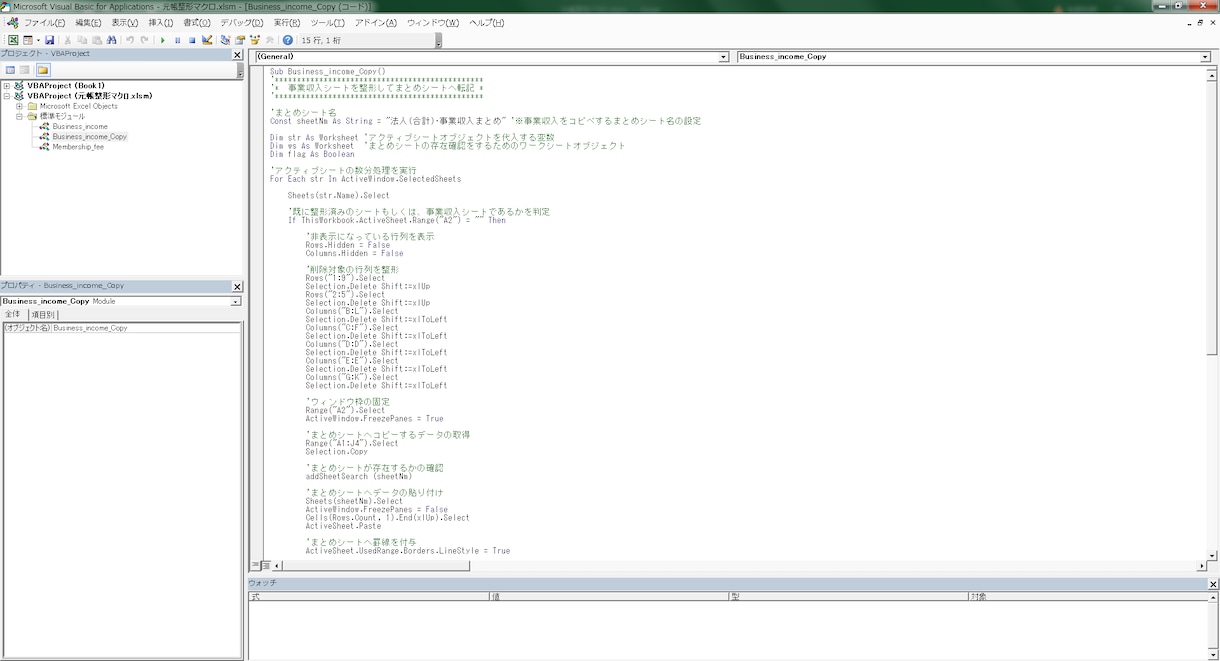
Task: Click the View Microsoft Excel toolbar icon
Action: (x=13, y=40)
